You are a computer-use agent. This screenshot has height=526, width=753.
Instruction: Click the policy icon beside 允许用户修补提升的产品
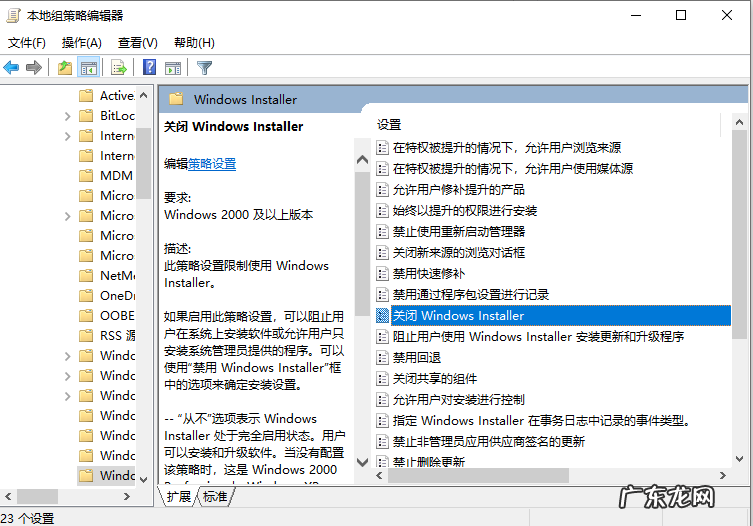pos(382,190)
